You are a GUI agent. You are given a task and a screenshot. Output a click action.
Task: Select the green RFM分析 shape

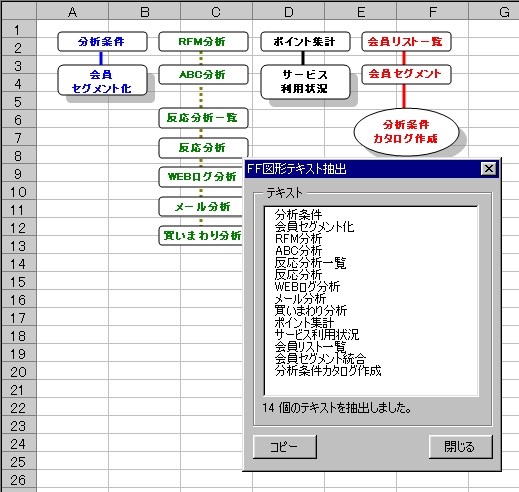(203, 42)
